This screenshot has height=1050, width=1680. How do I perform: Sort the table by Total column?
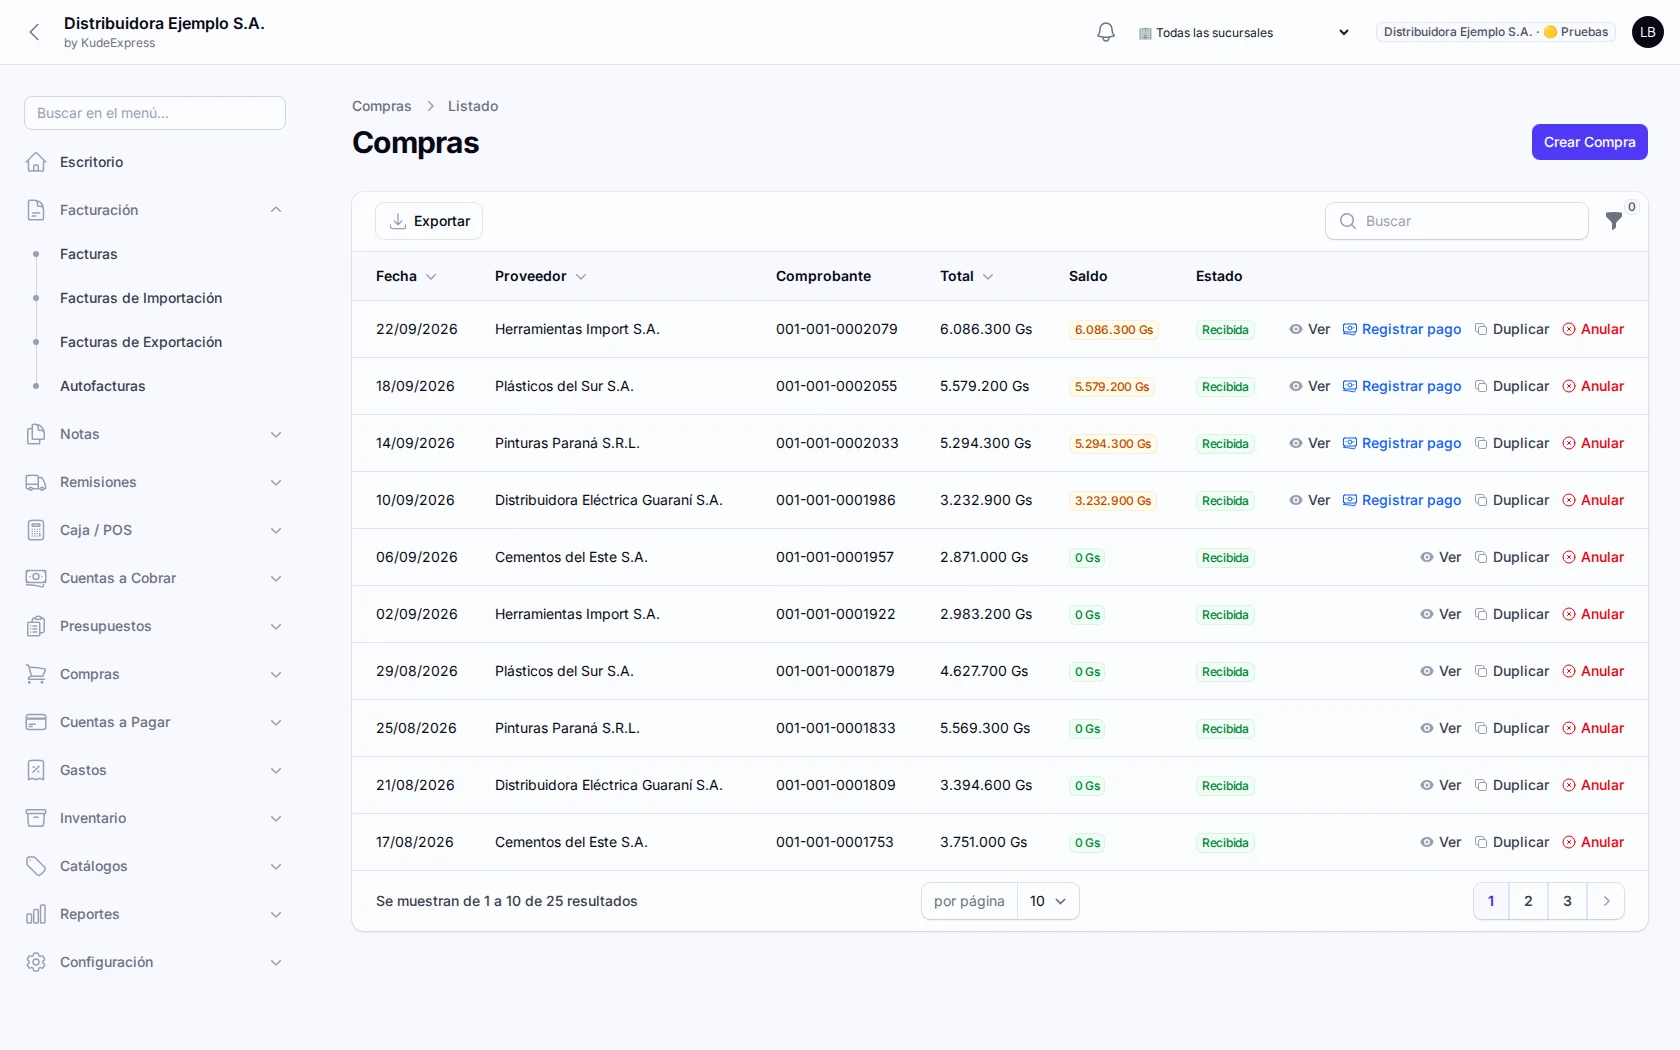966,276
